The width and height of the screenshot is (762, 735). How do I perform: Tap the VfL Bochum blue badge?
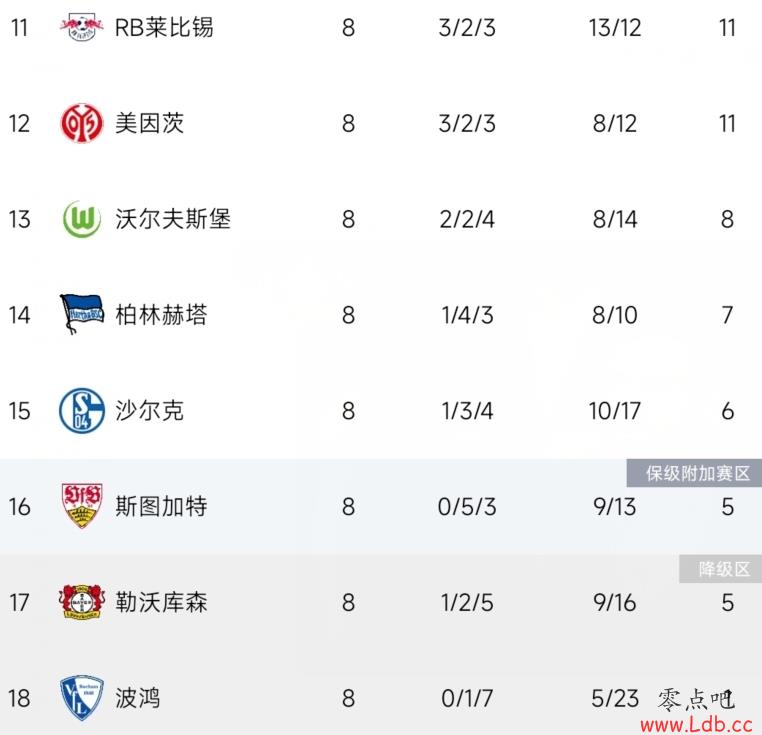82,698
